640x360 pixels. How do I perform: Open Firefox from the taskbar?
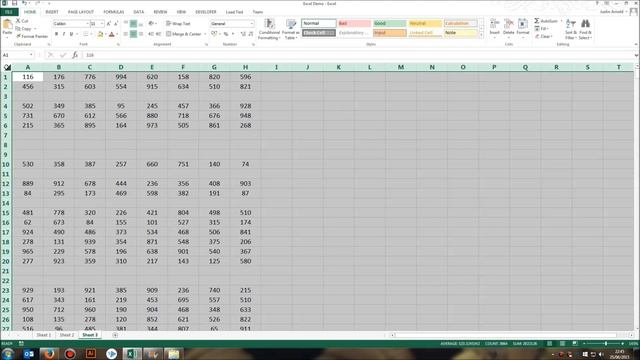pyautogui.click(x=49, y=354)
